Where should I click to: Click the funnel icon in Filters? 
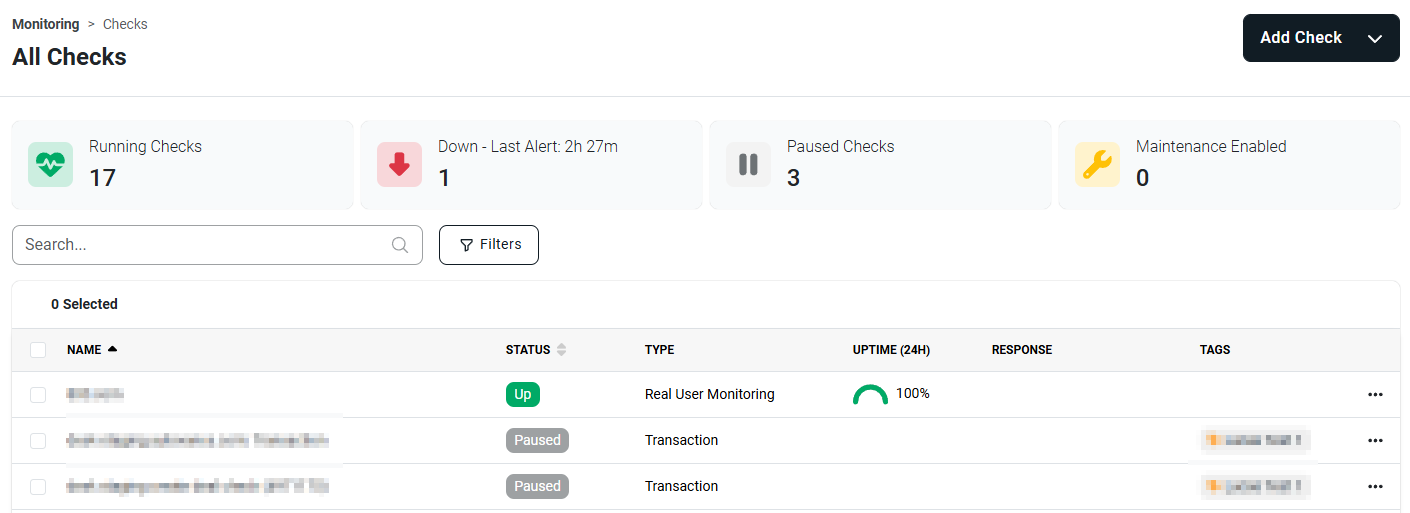pyautogui.click(x=466, y=245)
